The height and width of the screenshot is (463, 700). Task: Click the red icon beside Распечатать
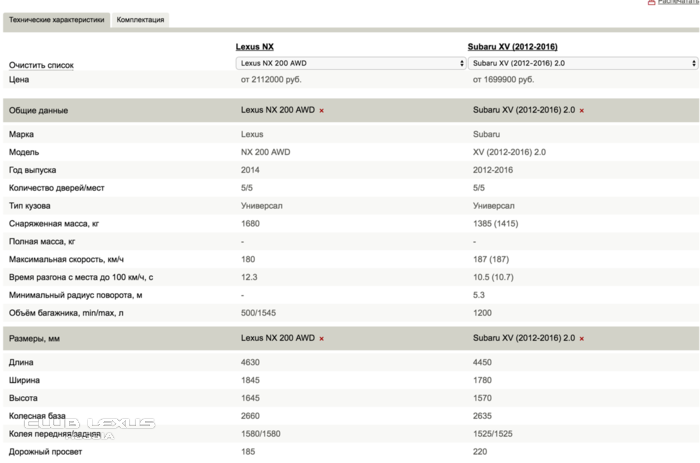pos(651,3)
